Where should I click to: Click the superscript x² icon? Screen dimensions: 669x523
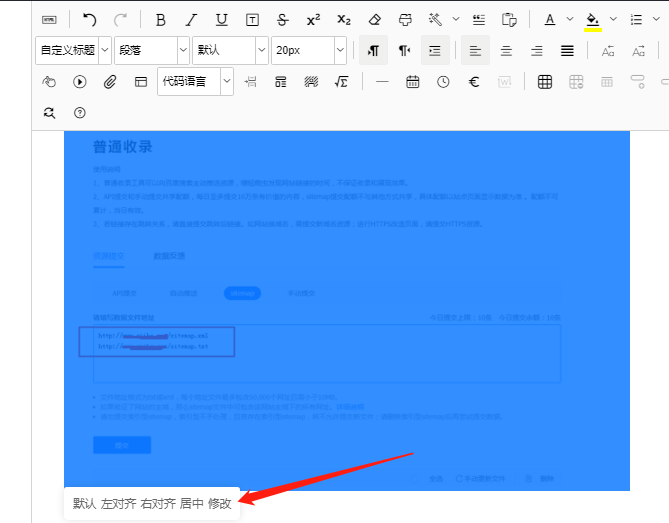313,19
